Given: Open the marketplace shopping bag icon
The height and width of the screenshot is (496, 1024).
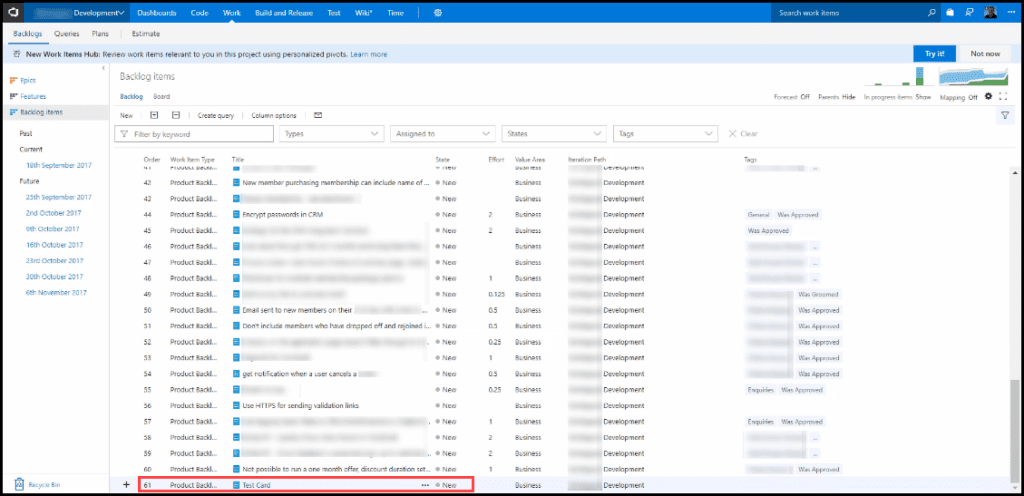Looking at the screenshot, I should tap(950, 13).
